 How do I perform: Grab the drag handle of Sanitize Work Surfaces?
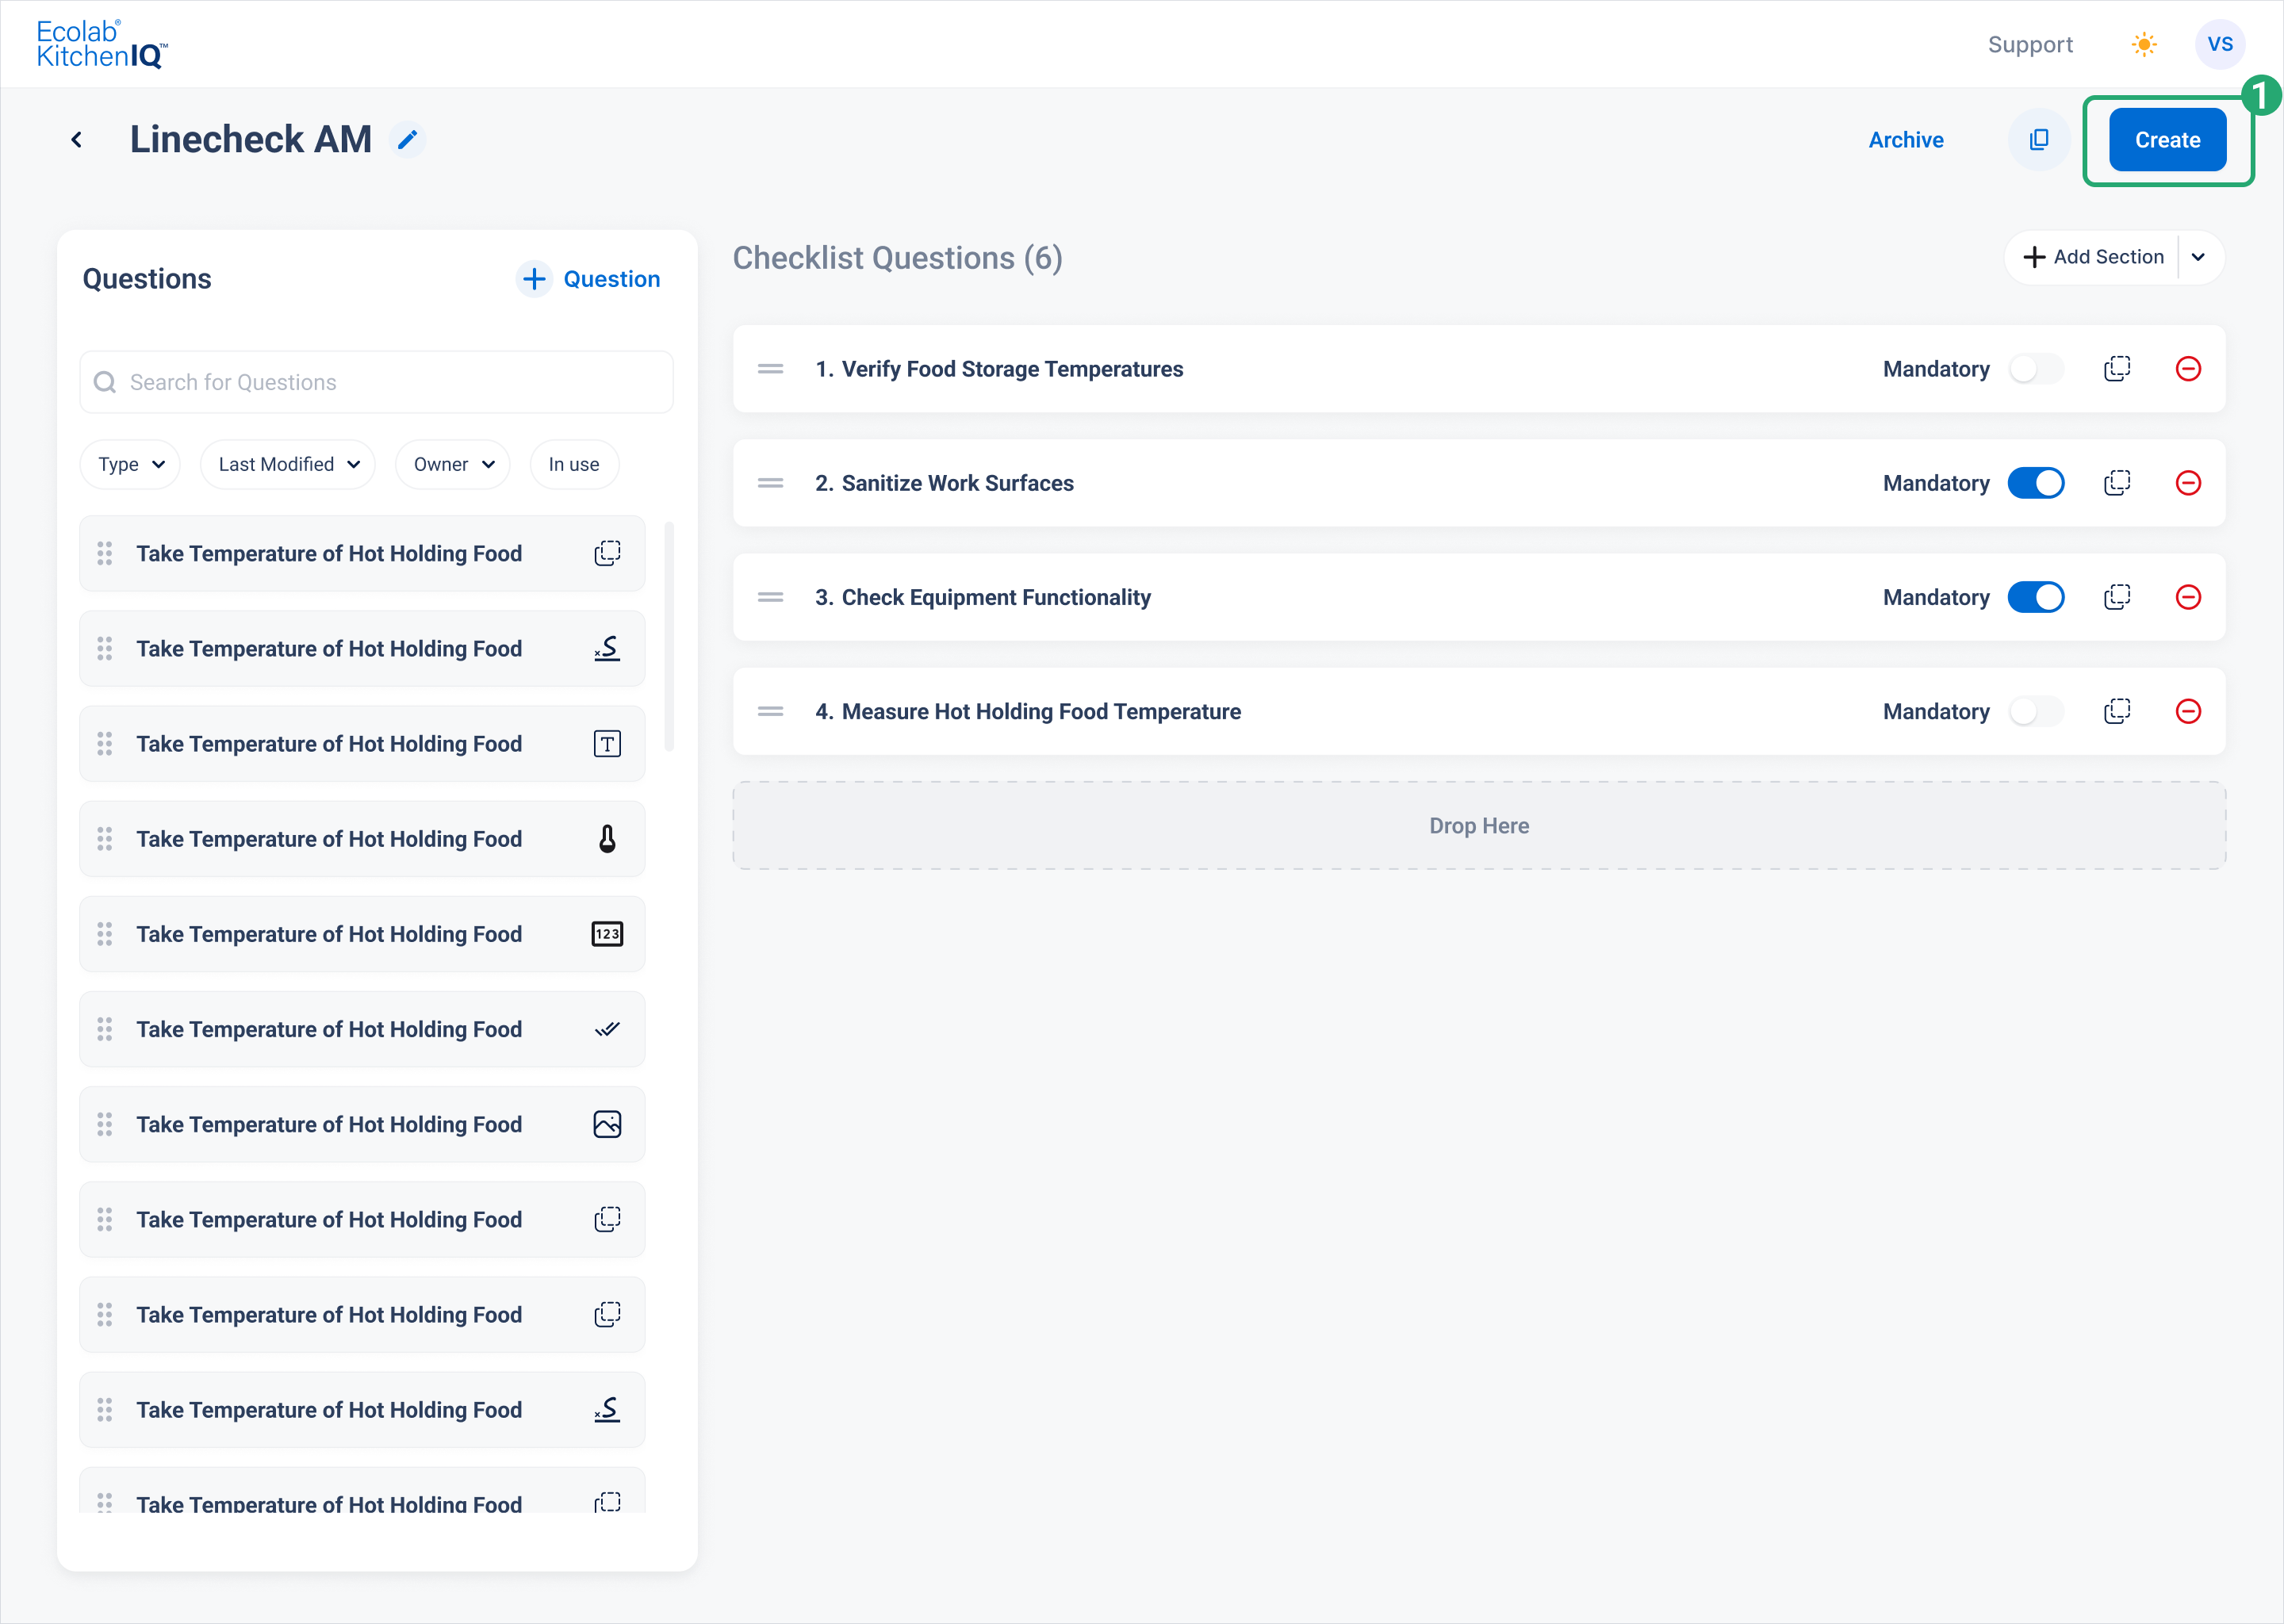pos(770,483)
